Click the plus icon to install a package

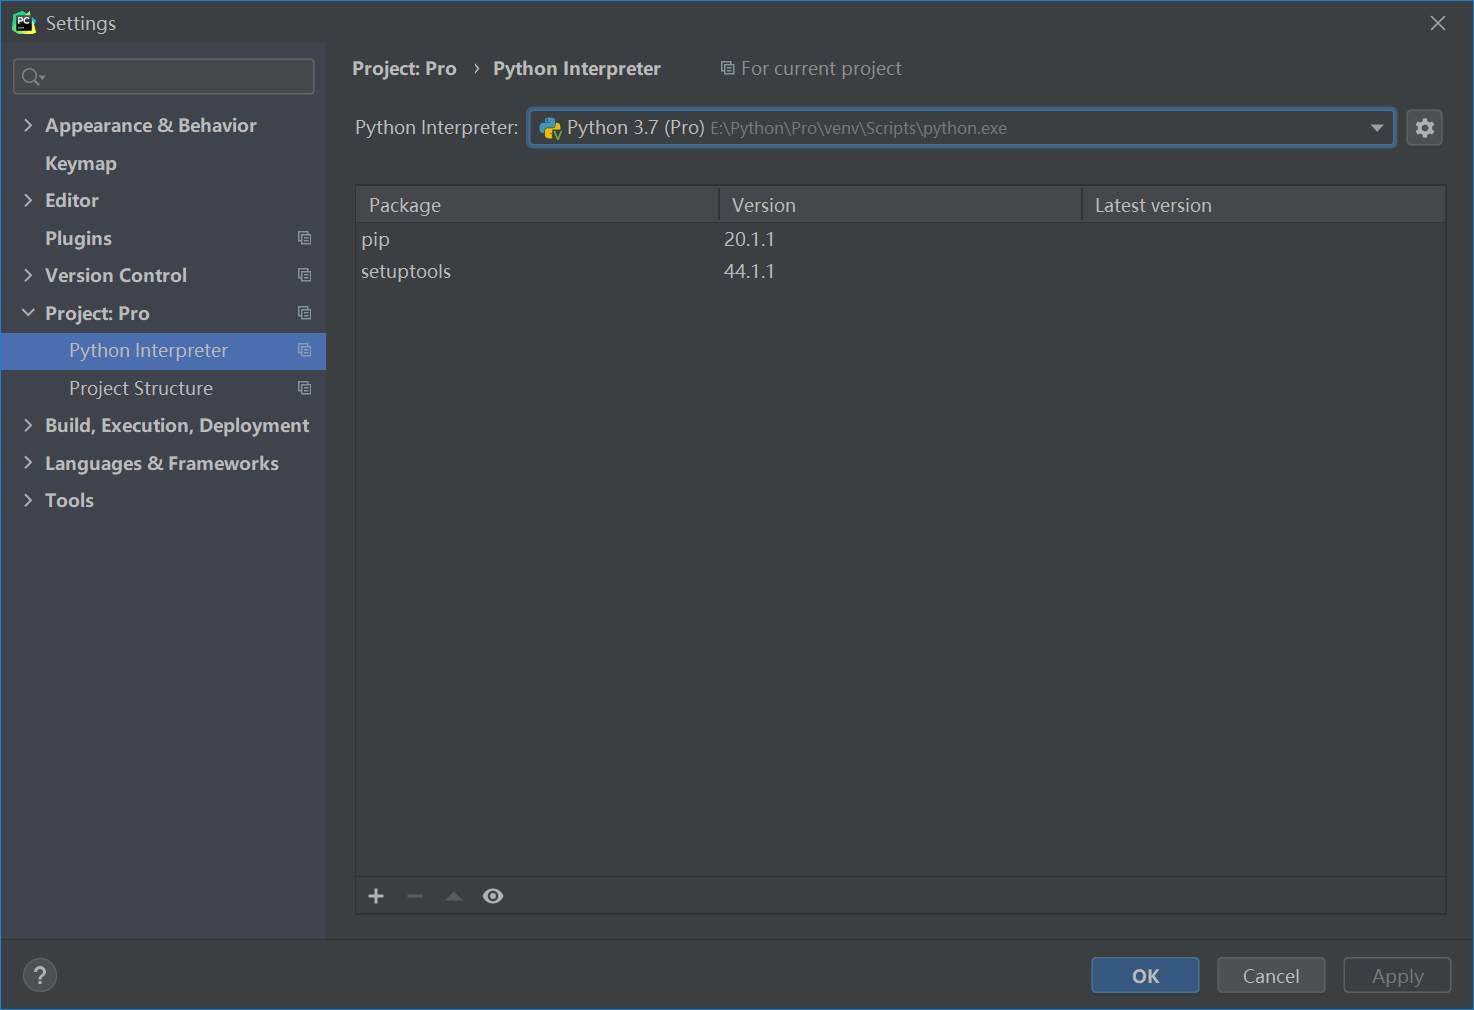[376, 896]
